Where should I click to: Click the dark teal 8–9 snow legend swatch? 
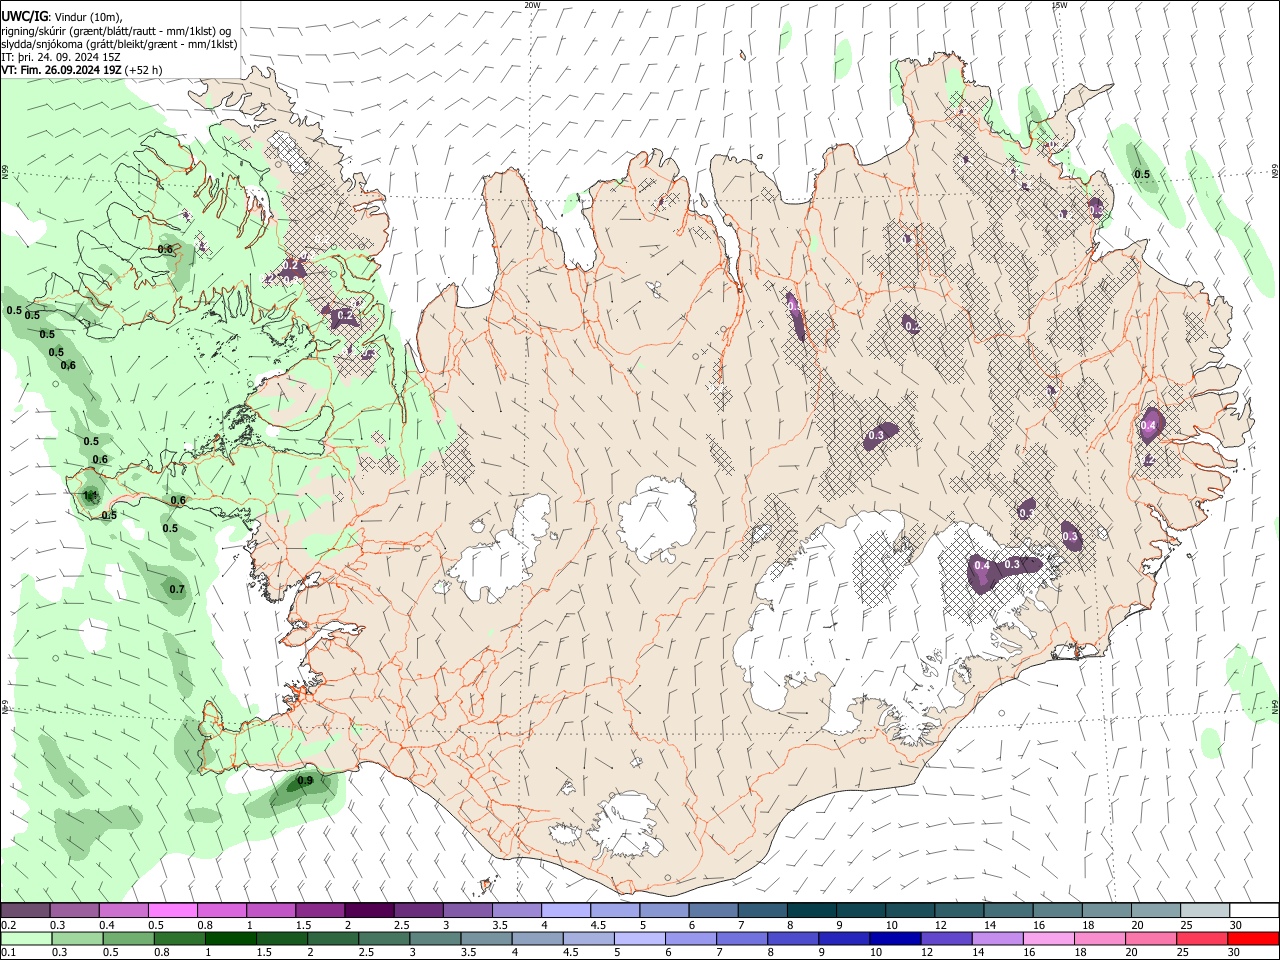(x=812, y=910)
